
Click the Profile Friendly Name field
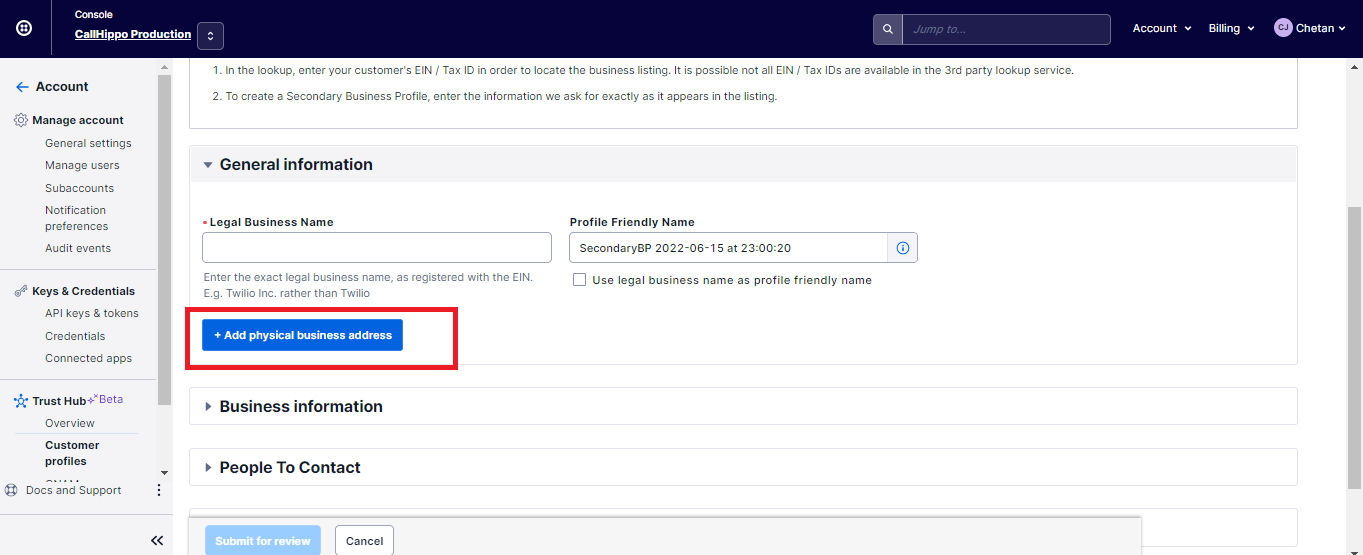(x=729, y=248)
